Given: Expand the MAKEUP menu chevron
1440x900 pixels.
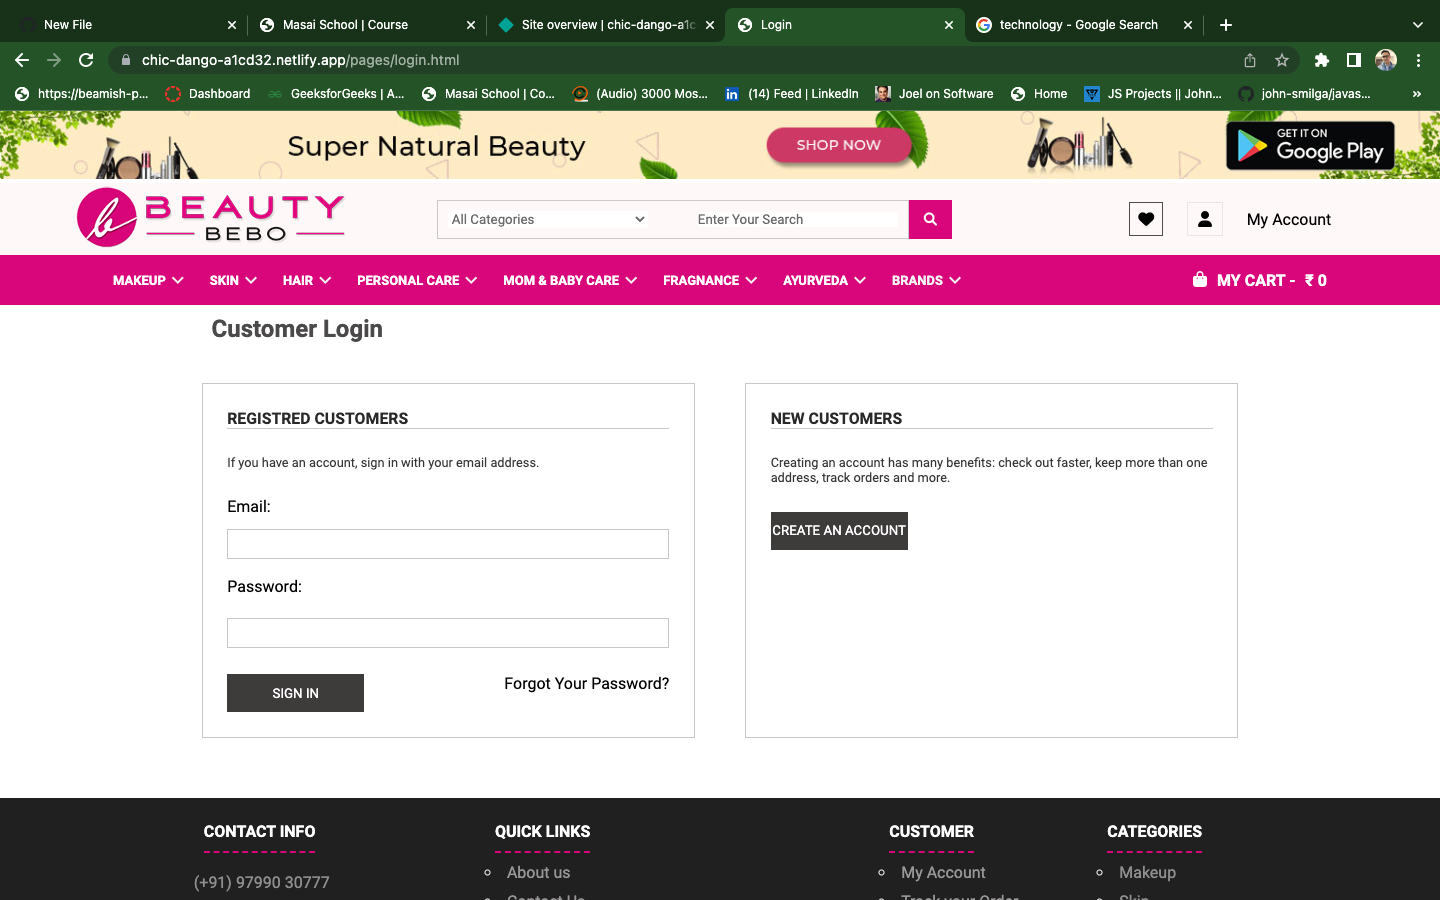Looking at the screenshot, I should pyautogui.click(x=178, y=280).
